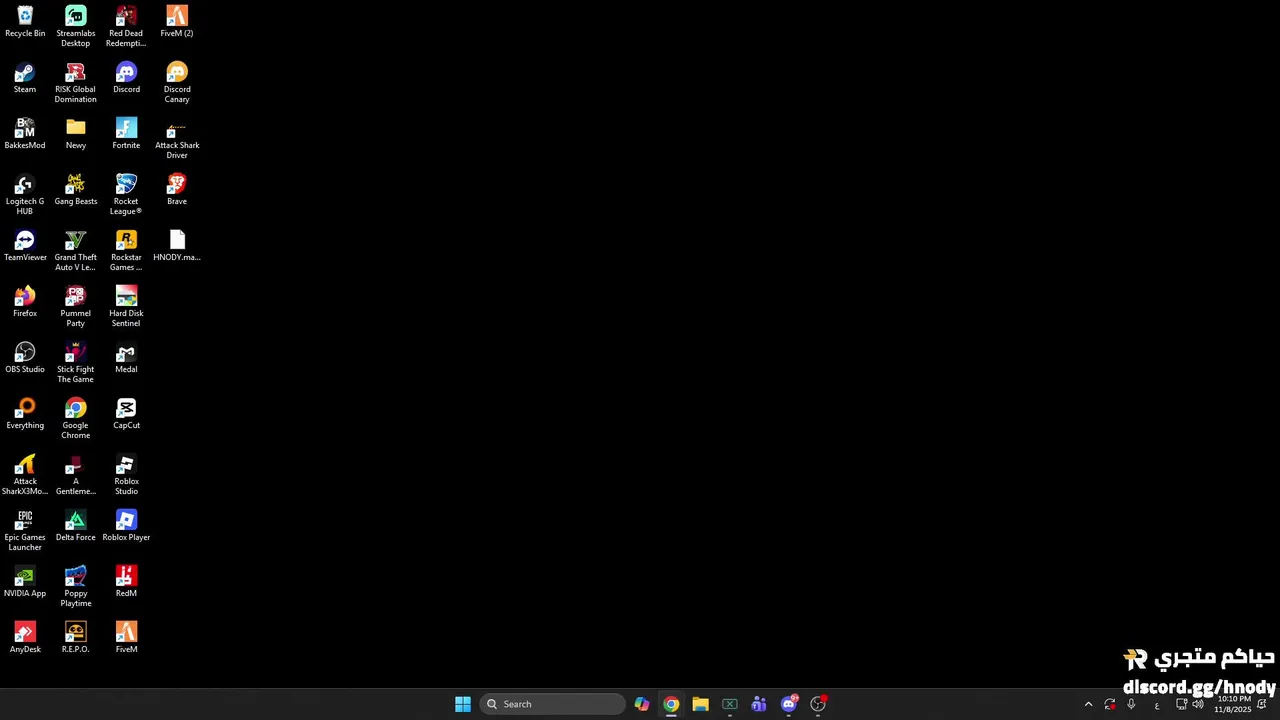The width and height of the screenshot is (1280, 720).
Task: Open the clock and date flyout
Action: click(x=1233, y=704)
